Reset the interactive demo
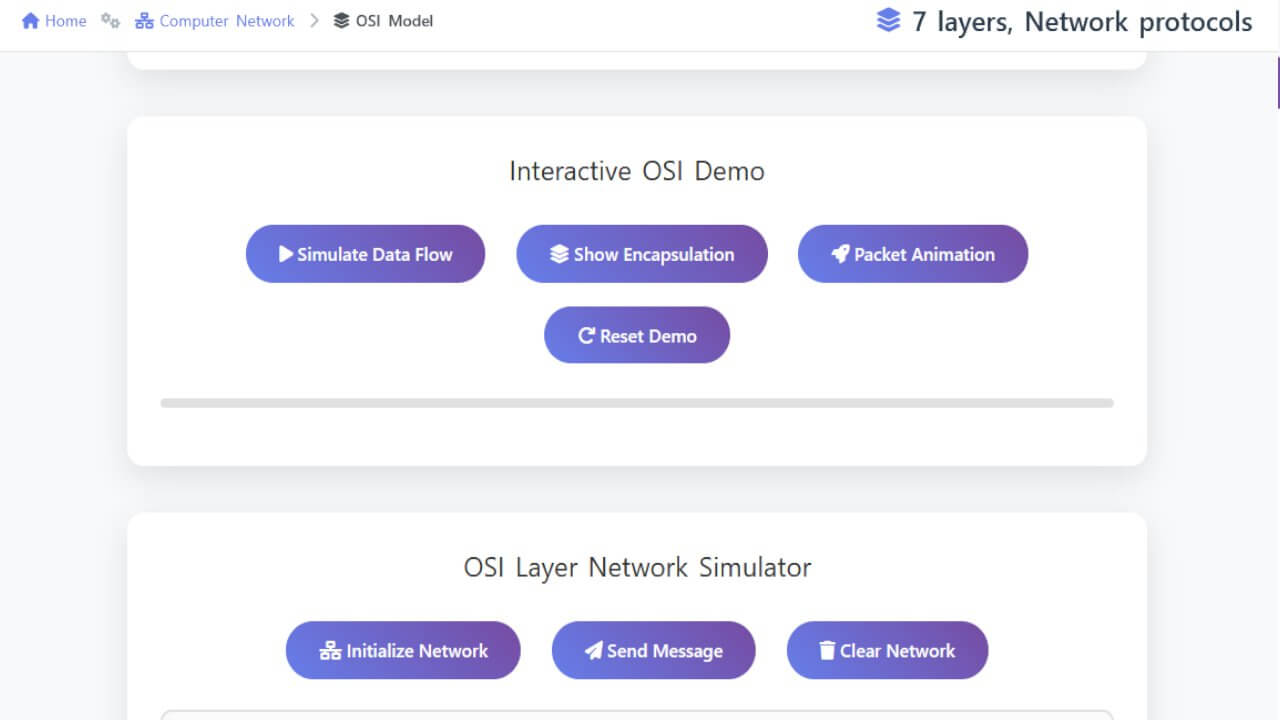 636,335
